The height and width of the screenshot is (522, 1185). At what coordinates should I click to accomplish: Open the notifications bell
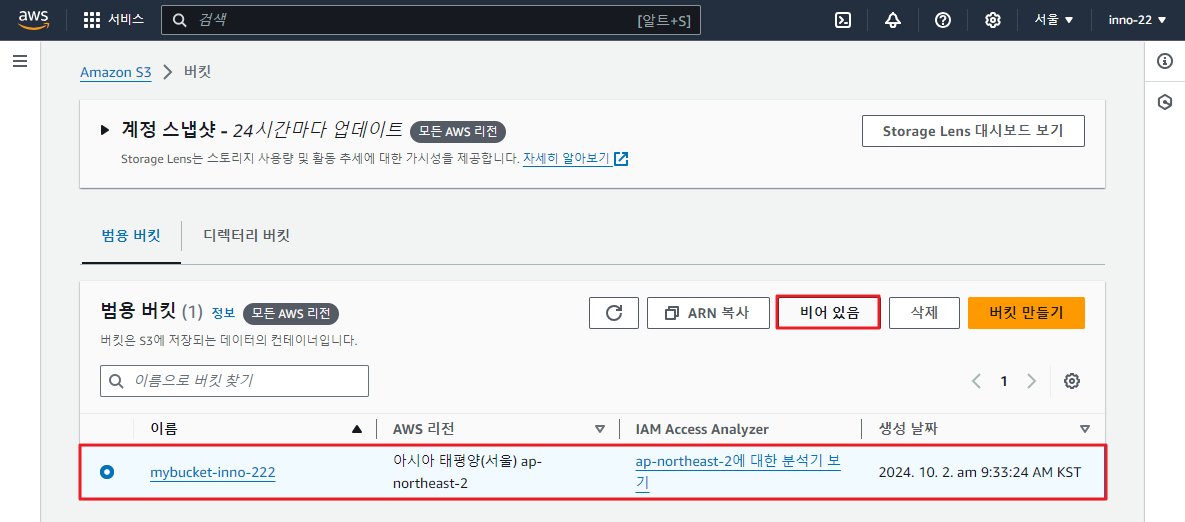tap(893, 20)
